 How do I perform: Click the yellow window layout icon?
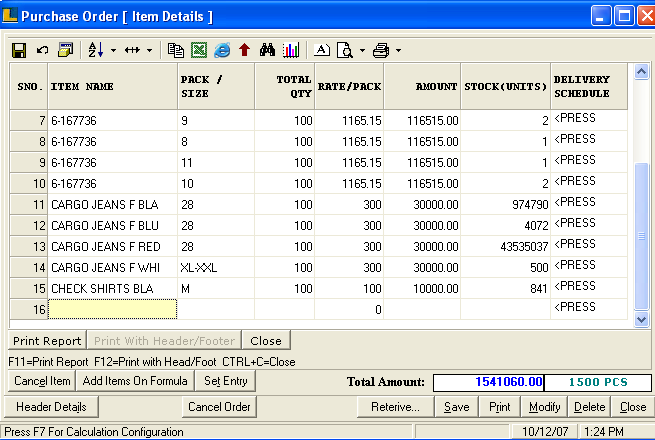click(x=66, y=50)
